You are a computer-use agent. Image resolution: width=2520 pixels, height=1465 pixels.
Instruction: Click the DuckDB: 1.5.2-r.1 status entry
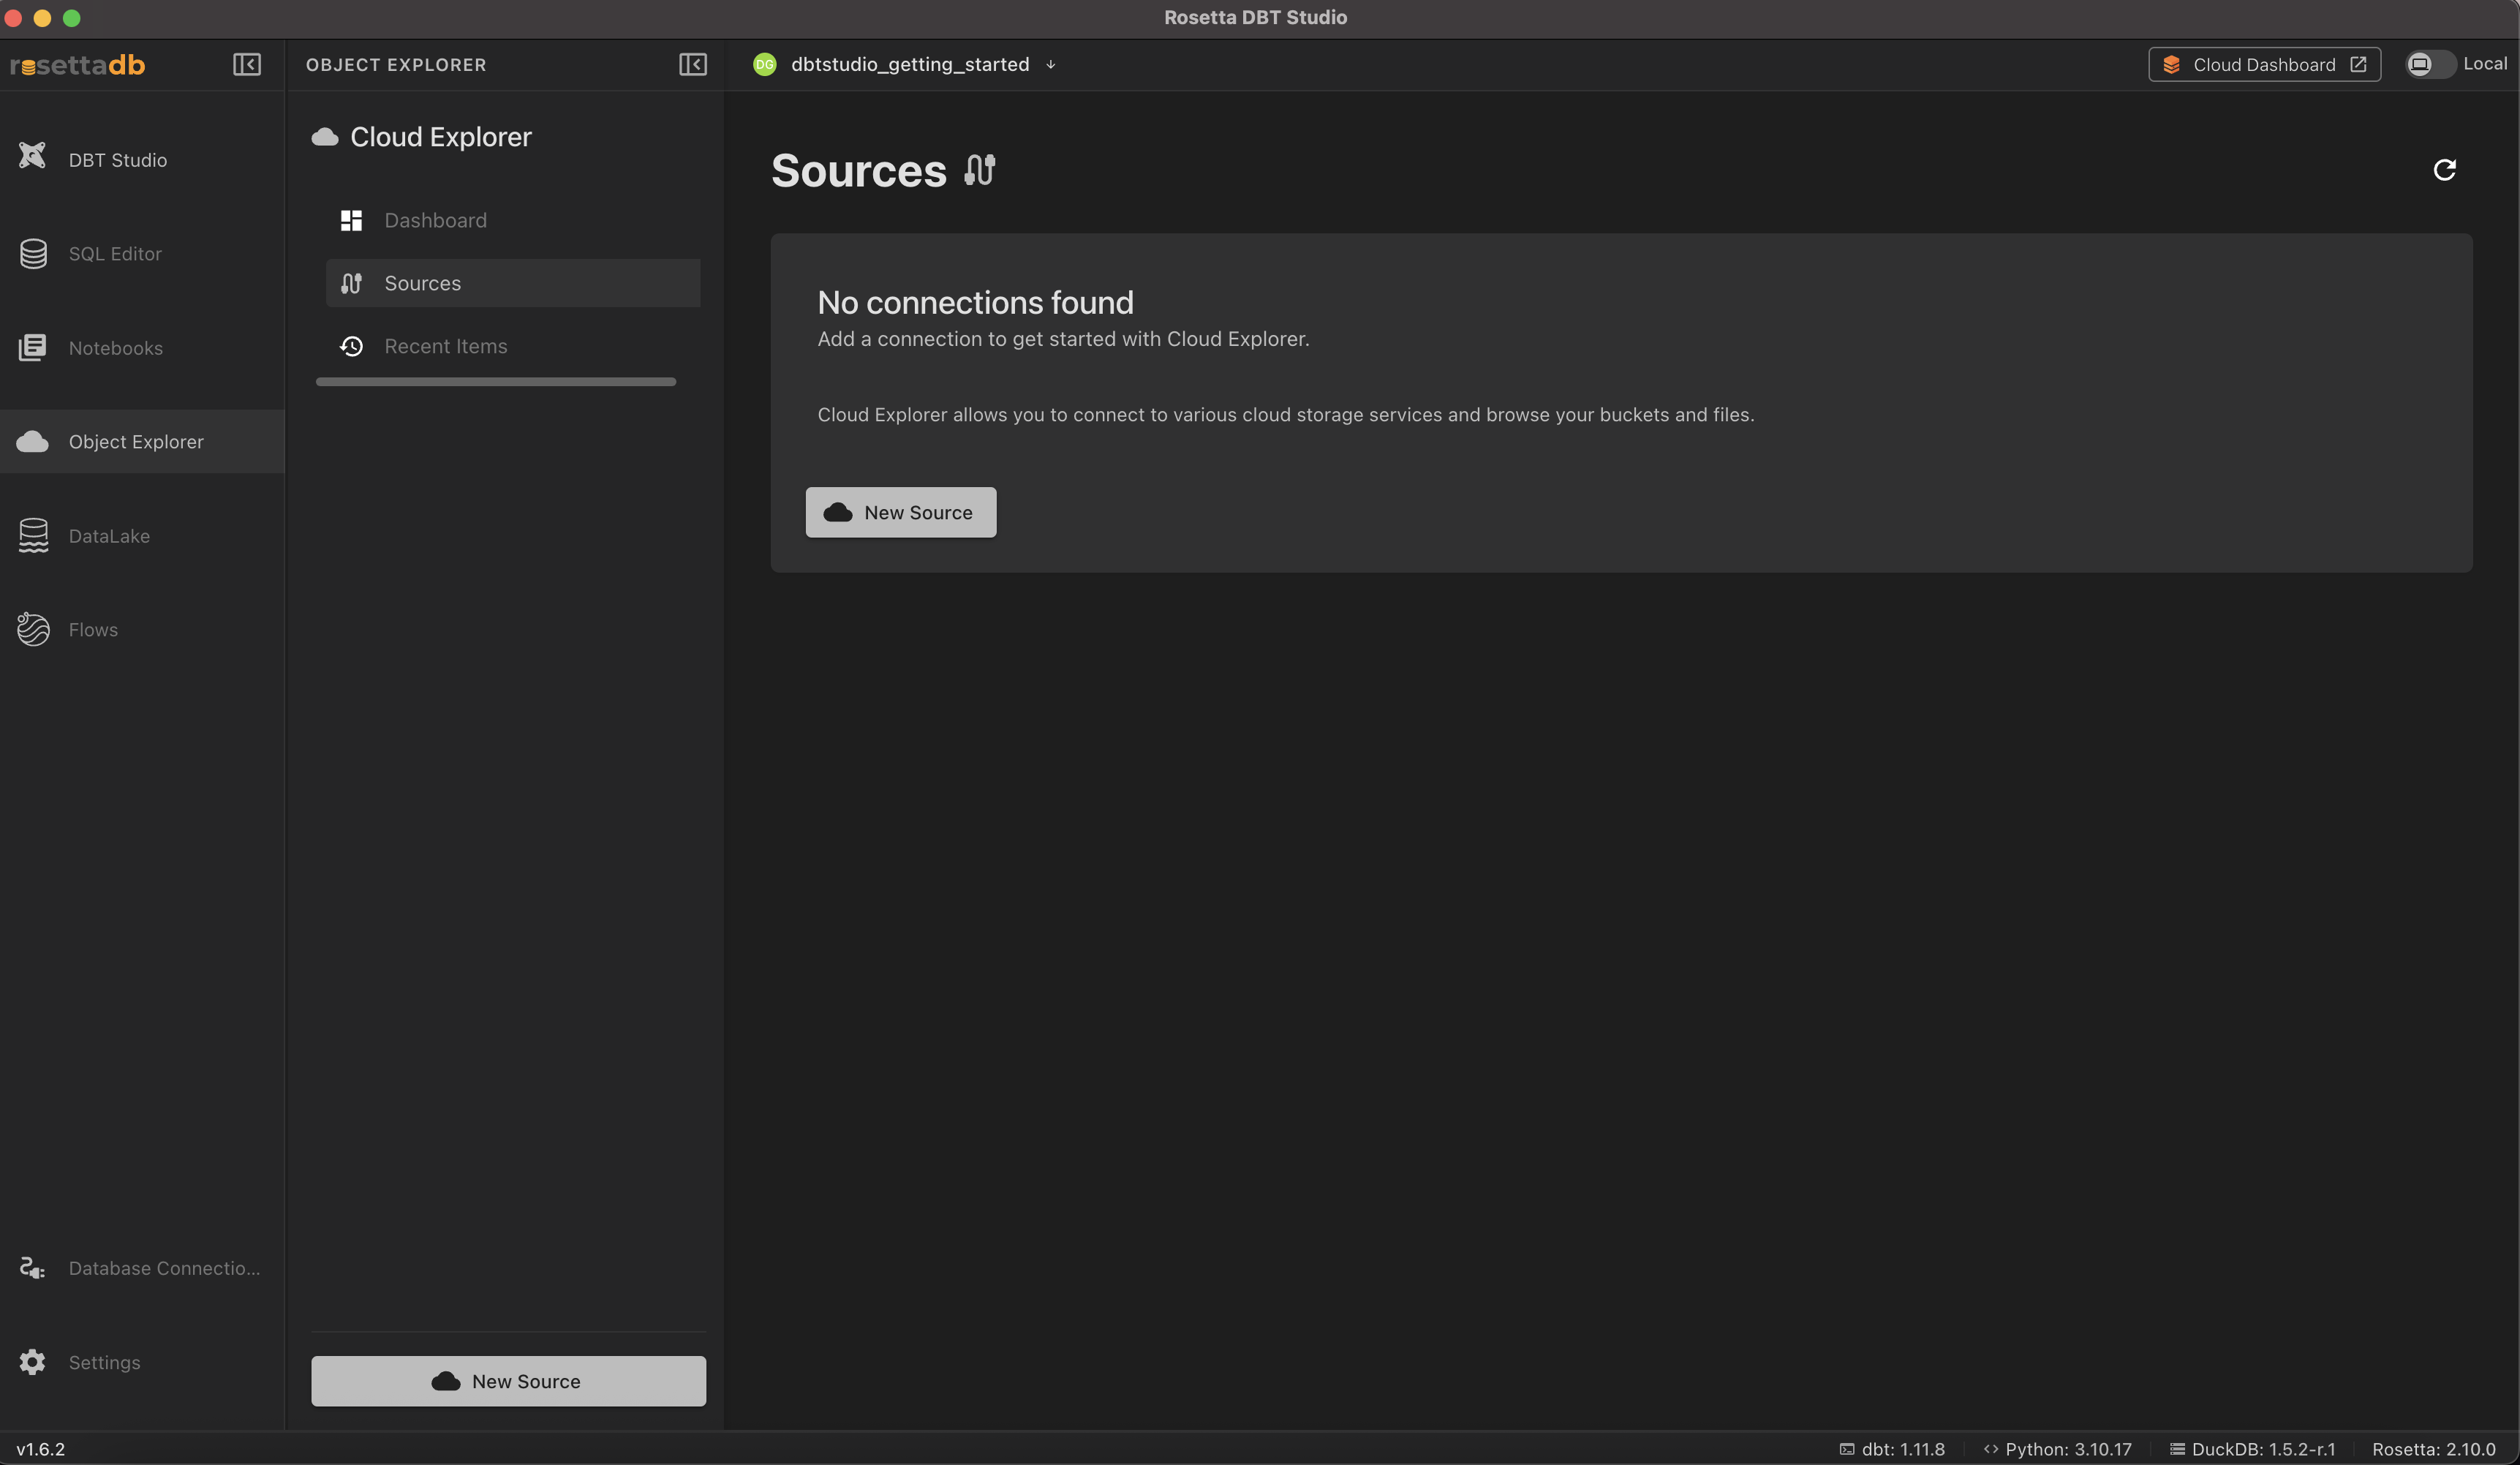tap(2252, 1449)
